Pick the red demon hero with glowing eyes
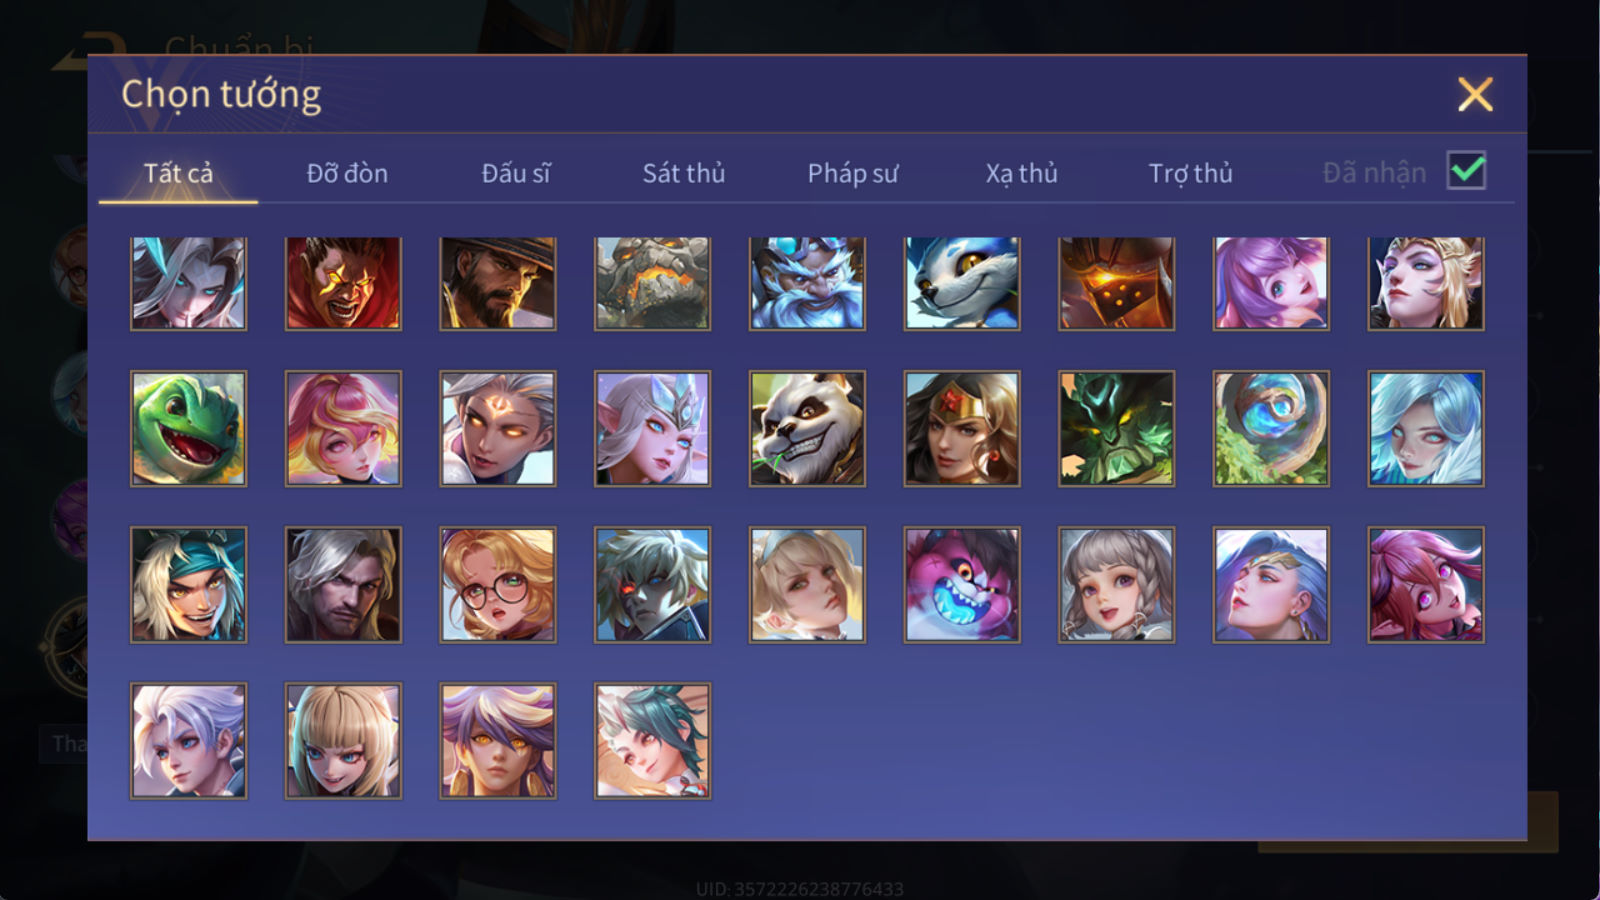1600x900 pixels. [x=343, y=284]
